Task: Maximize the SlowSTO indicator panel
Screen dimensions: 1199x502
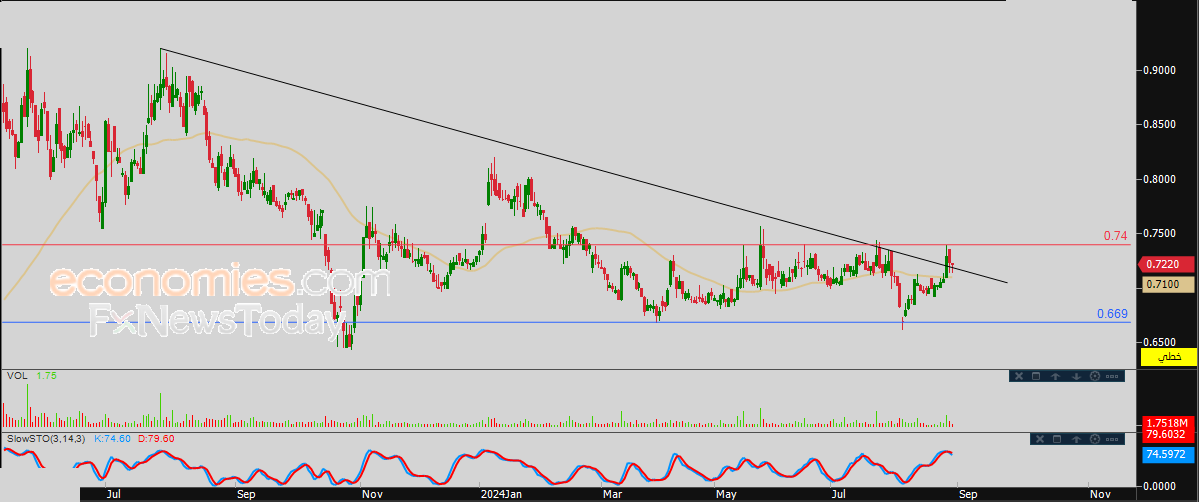Action: point(1057,439)
